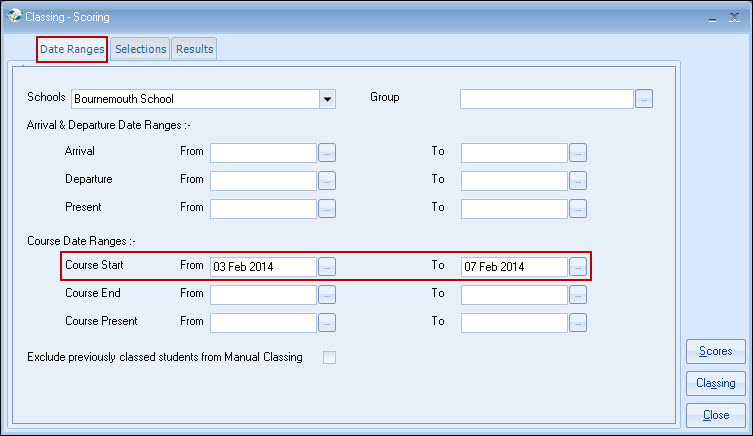The width and height of the screenshot is (753, 436).
Task: Click the Scores button
Action: (x=715, y=352)
